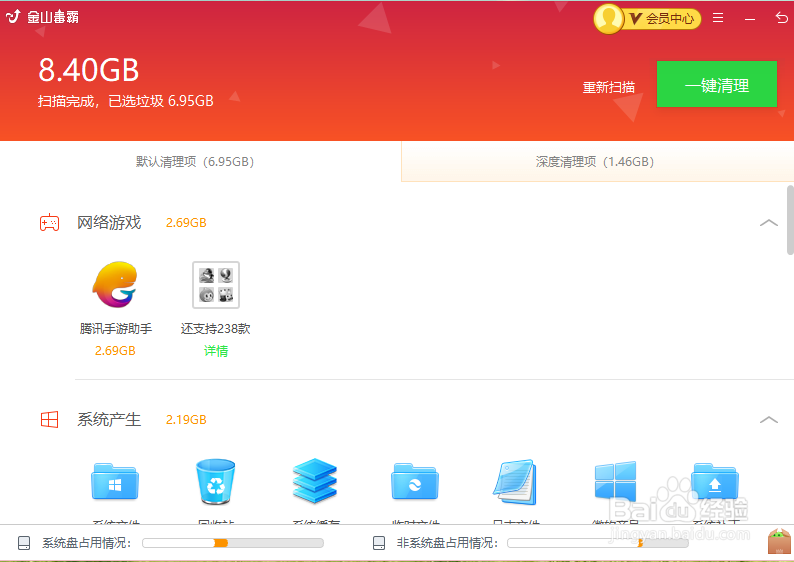Select the temporary files folder icon
Image resolution: width=794 pixels, height=562 pixels.
(x=415, y=481)
